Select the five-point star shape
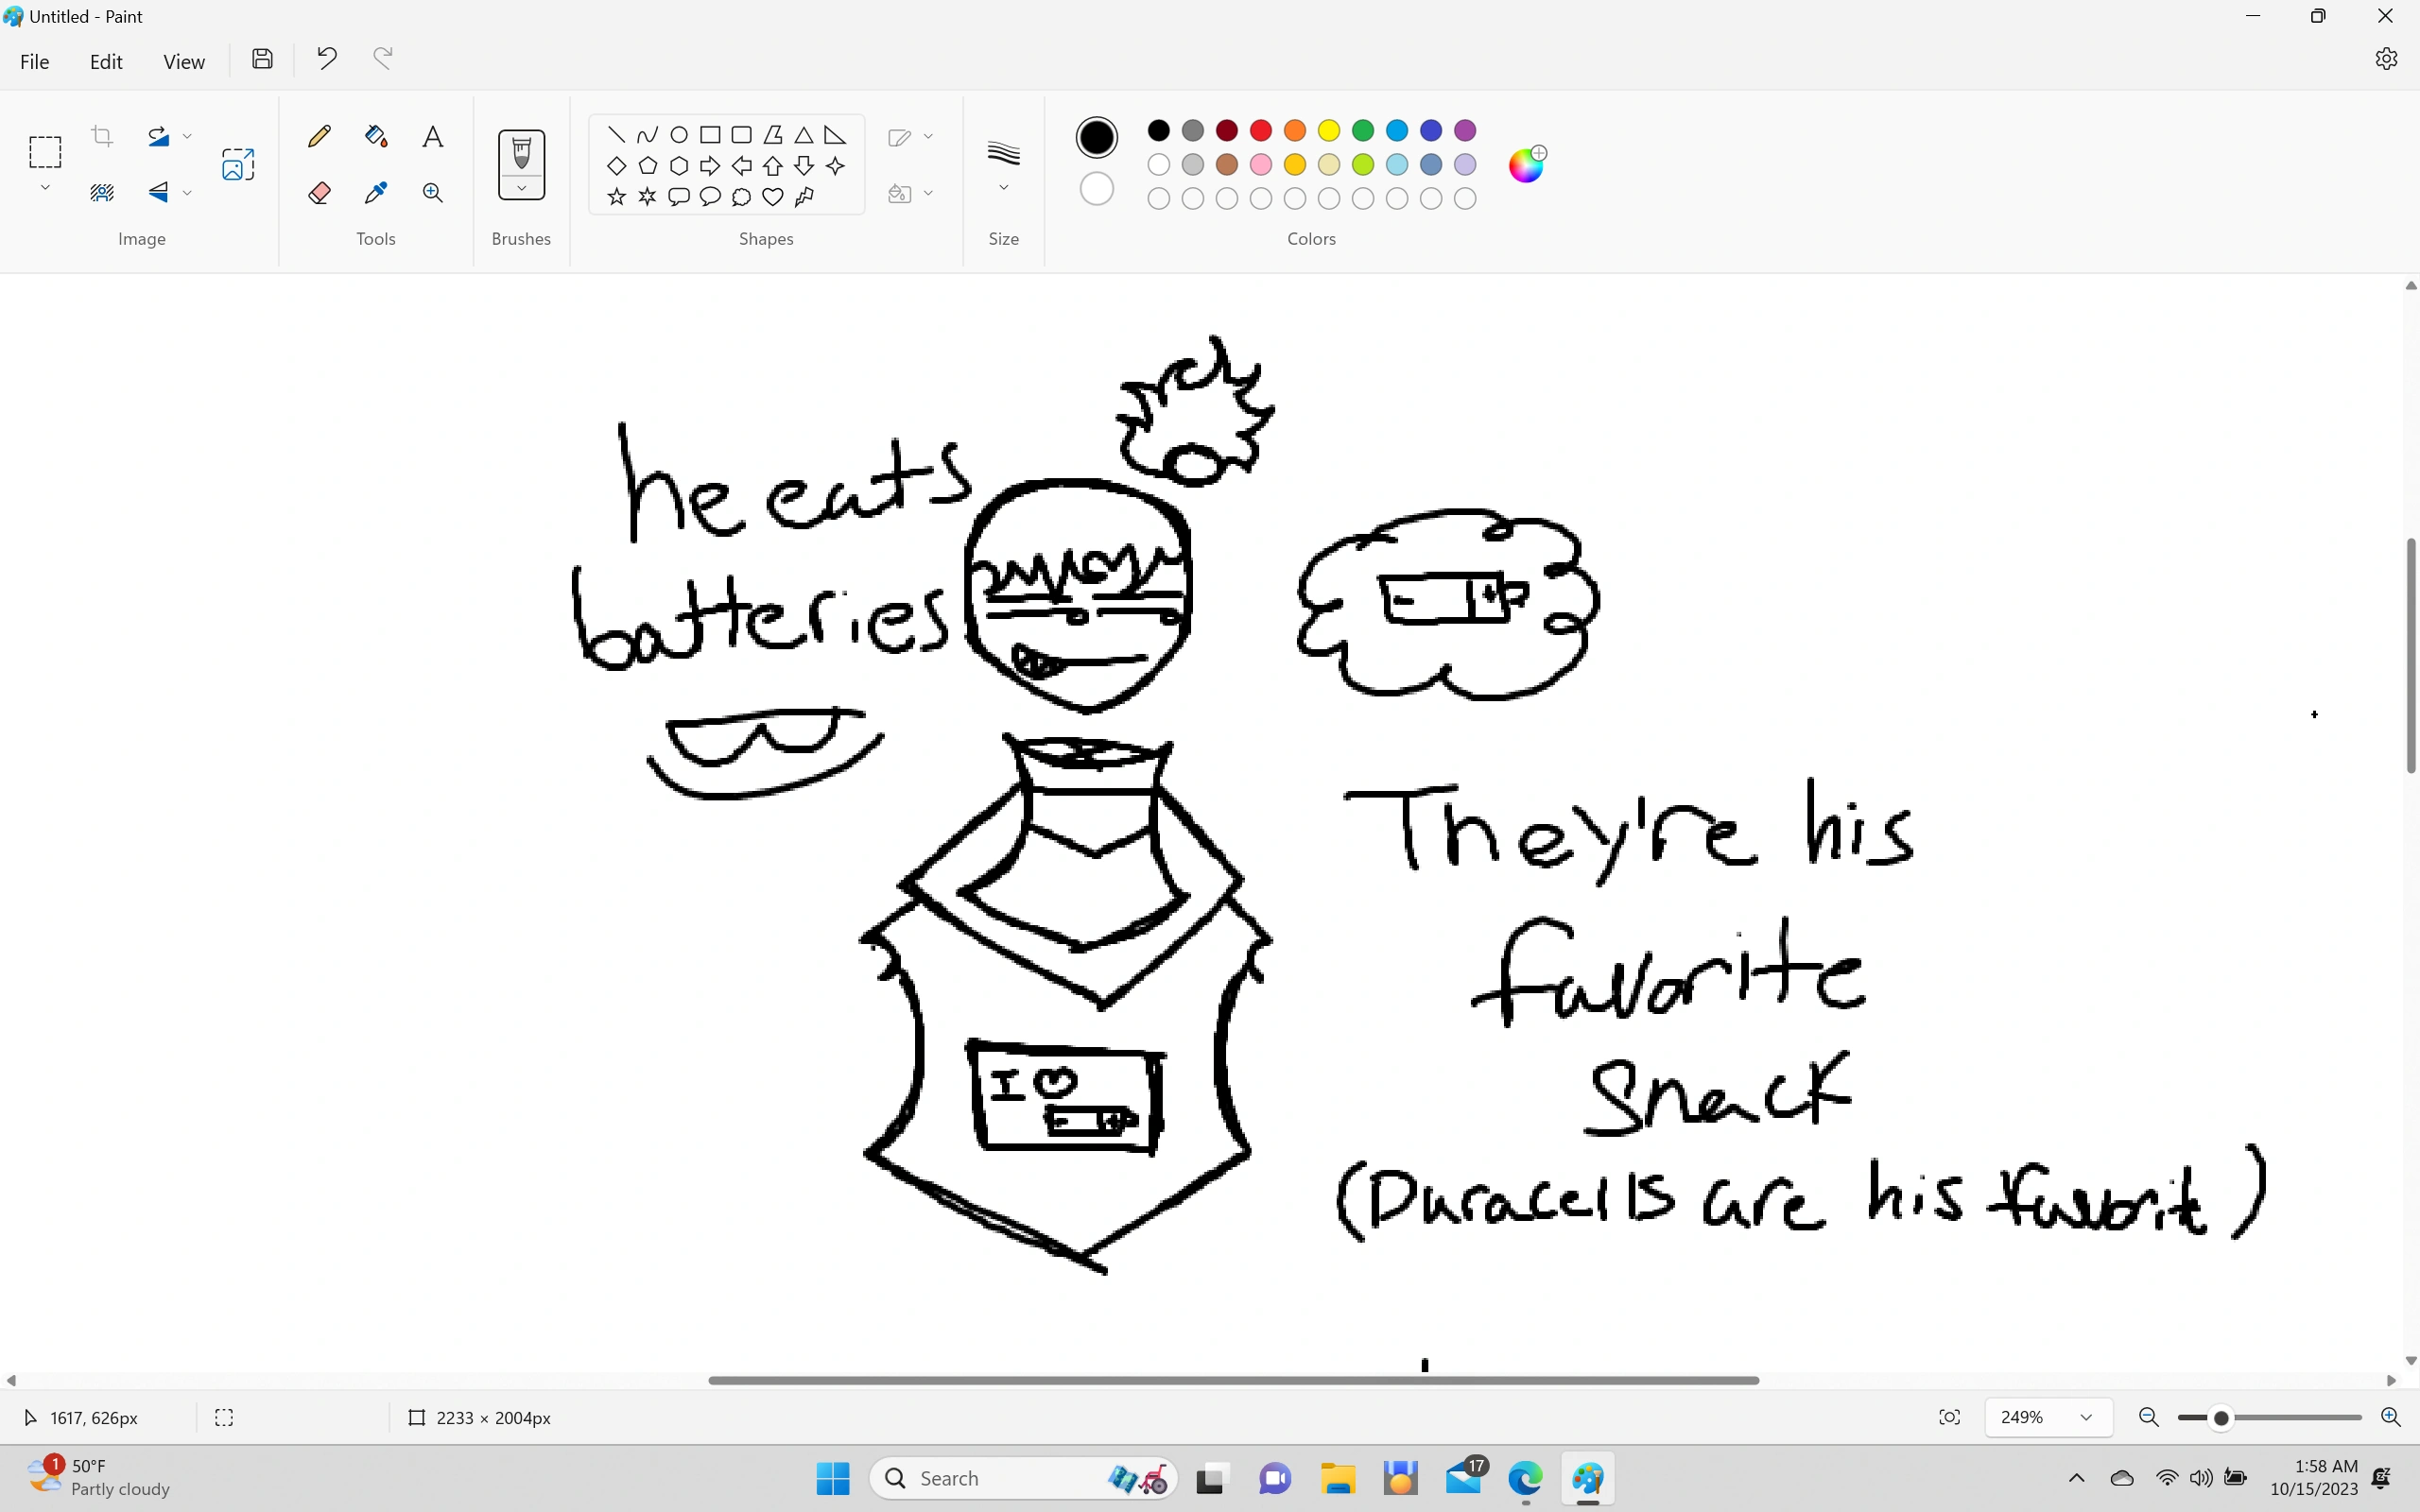The width and height of the screenshot is (2420, 1512). click(x=616, y=197)
